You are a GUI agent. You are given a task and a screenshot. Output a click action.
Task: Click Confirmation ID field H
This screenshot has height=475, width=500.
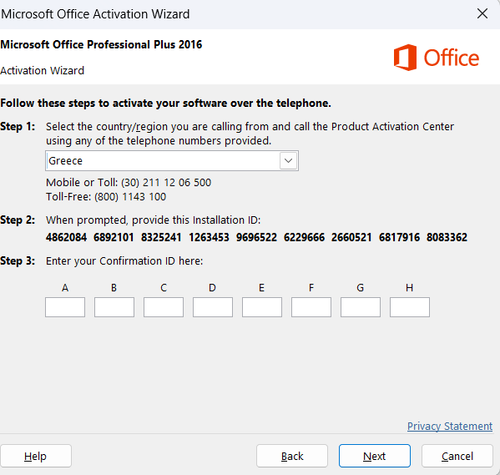pos(410,307)
